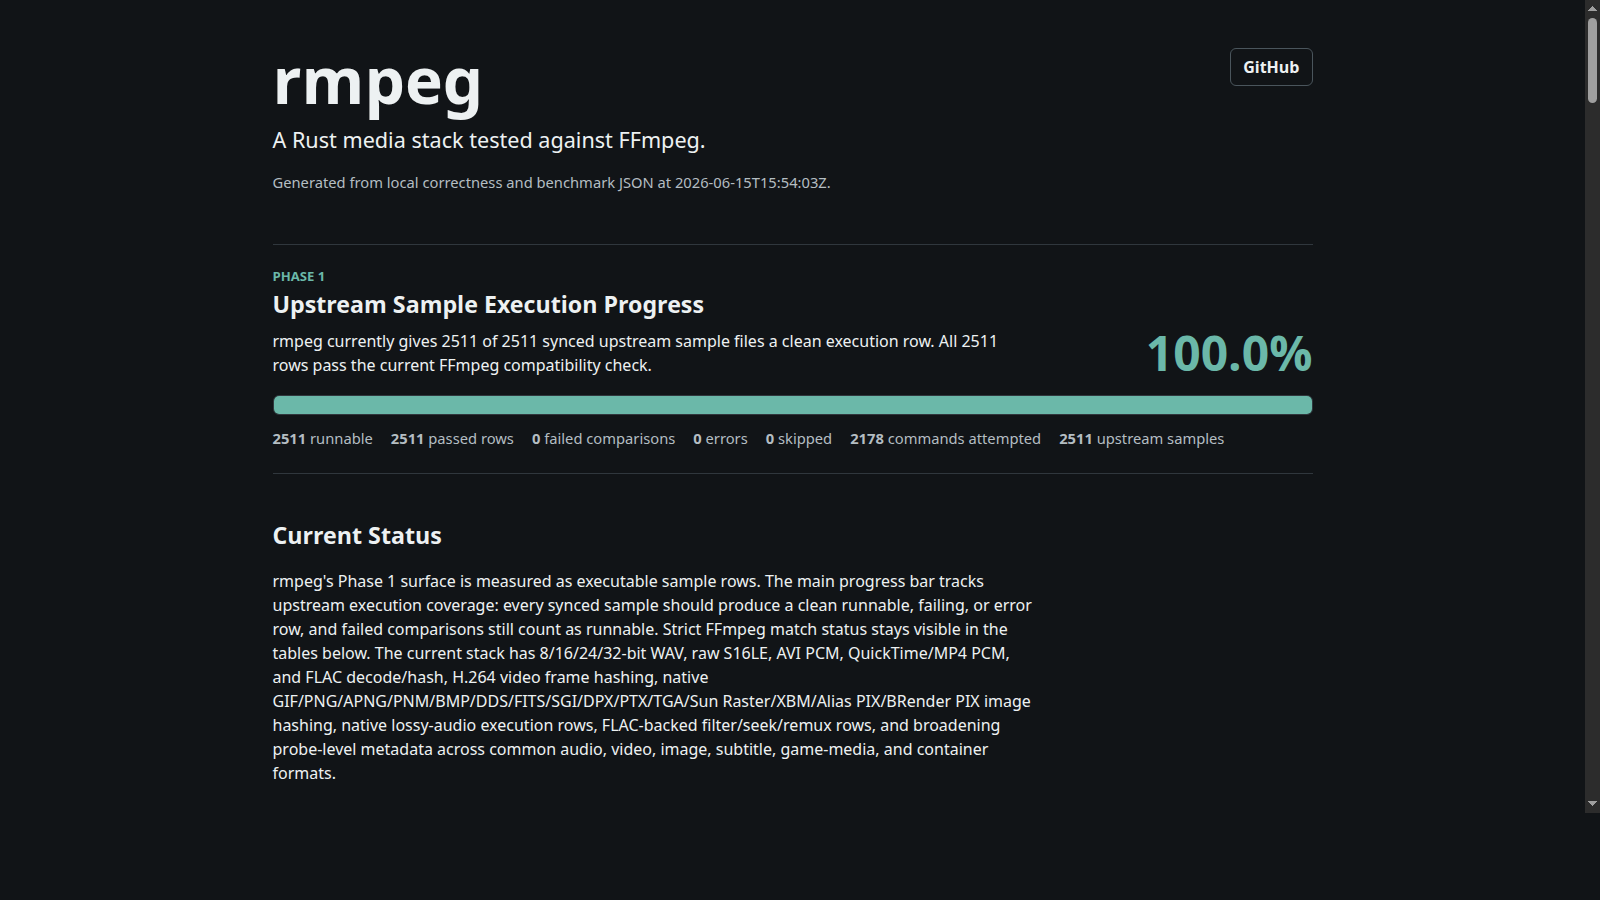This screenshot has height=900, width=1600.
Task: Click the 'PHASE 1' label
Action: [299, 277]
